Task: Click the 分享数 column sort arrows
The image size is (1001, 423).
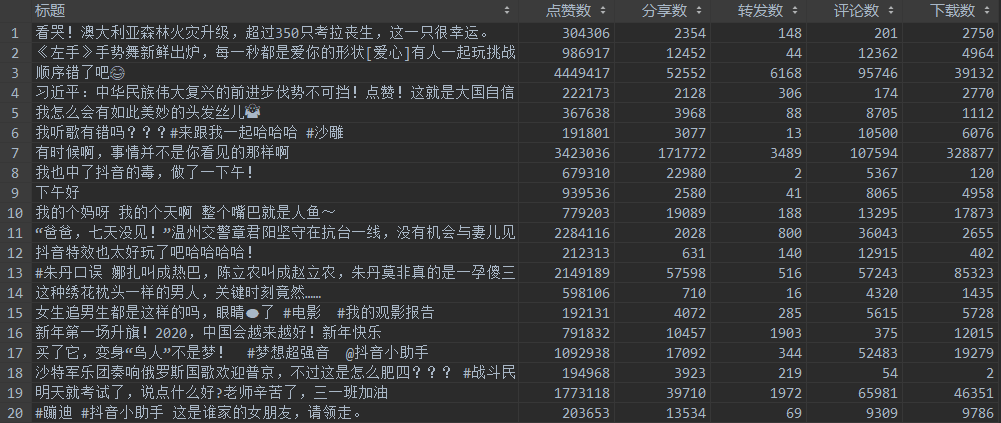Action: pyautogui.click(x=698, y=10)
